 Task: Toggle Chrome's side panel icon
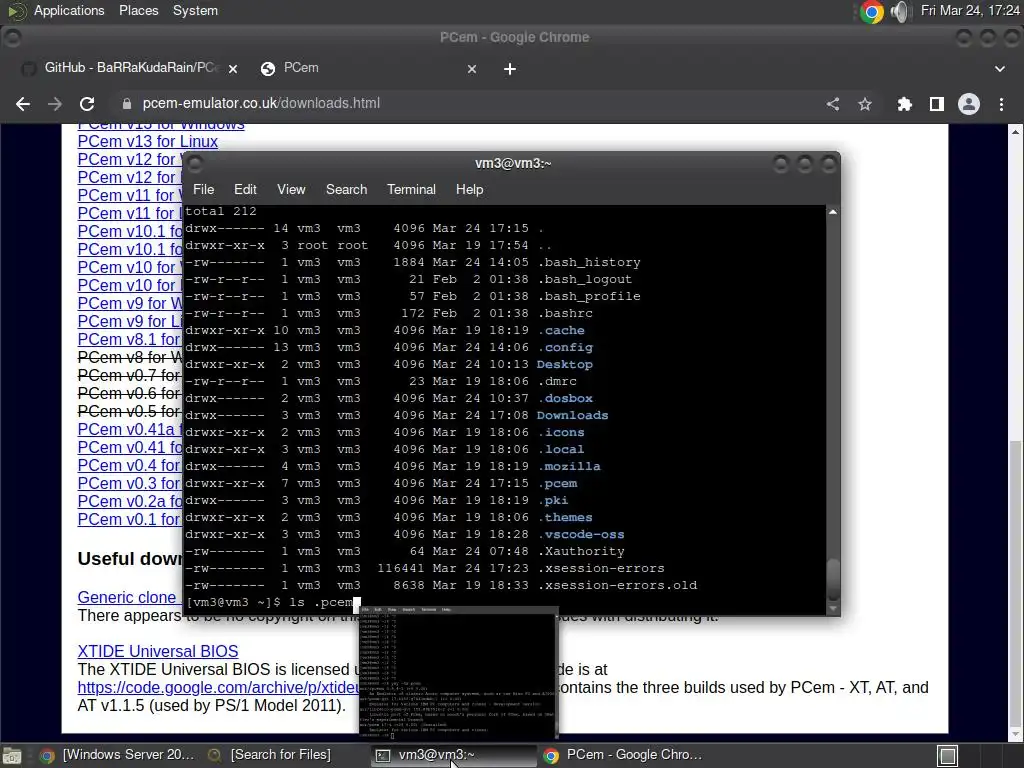[x=936, y=104]
